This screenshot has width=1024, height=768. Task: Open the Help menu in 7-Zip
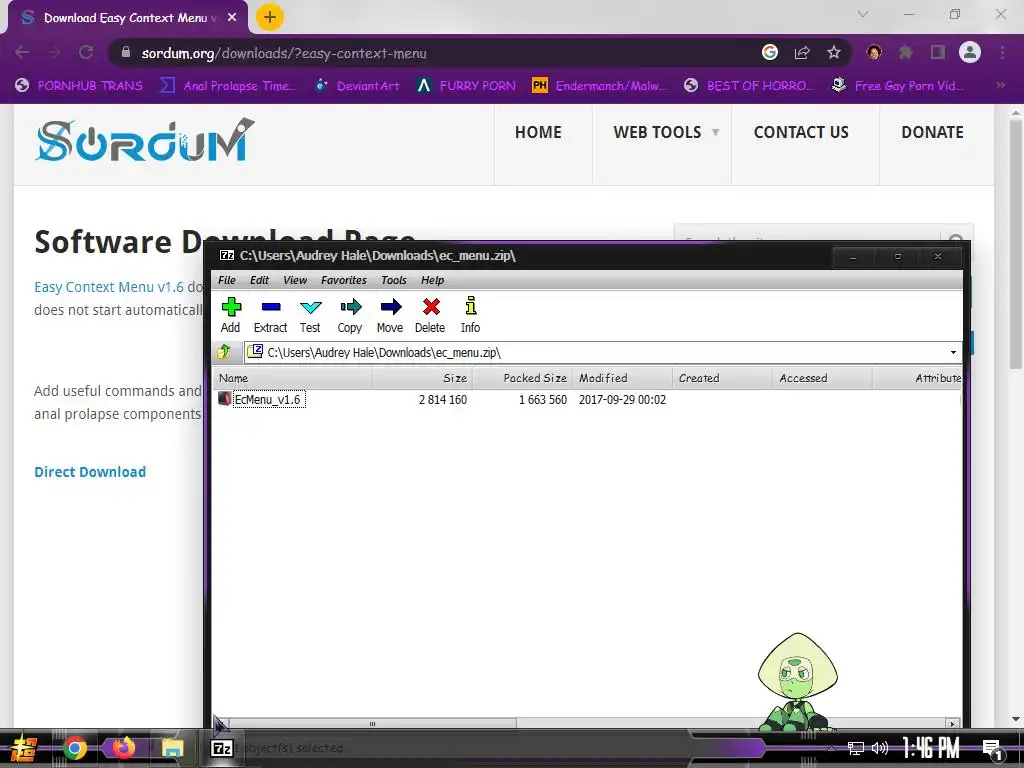[x=432, y=280]
